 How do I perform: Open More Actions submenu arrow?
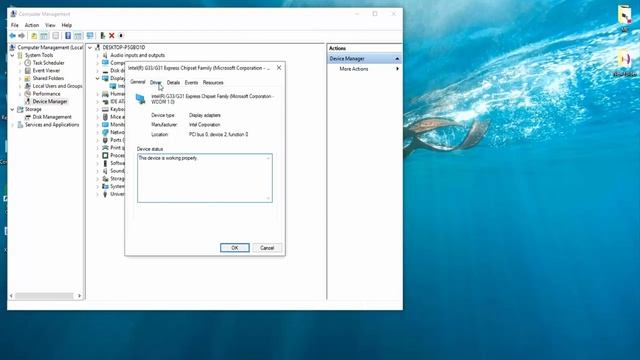tap(397, 69)
